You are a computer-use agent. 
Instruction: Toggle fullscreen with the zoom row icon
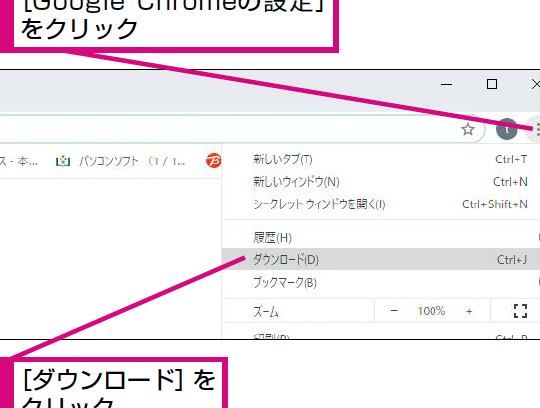[x=520, y=311]
